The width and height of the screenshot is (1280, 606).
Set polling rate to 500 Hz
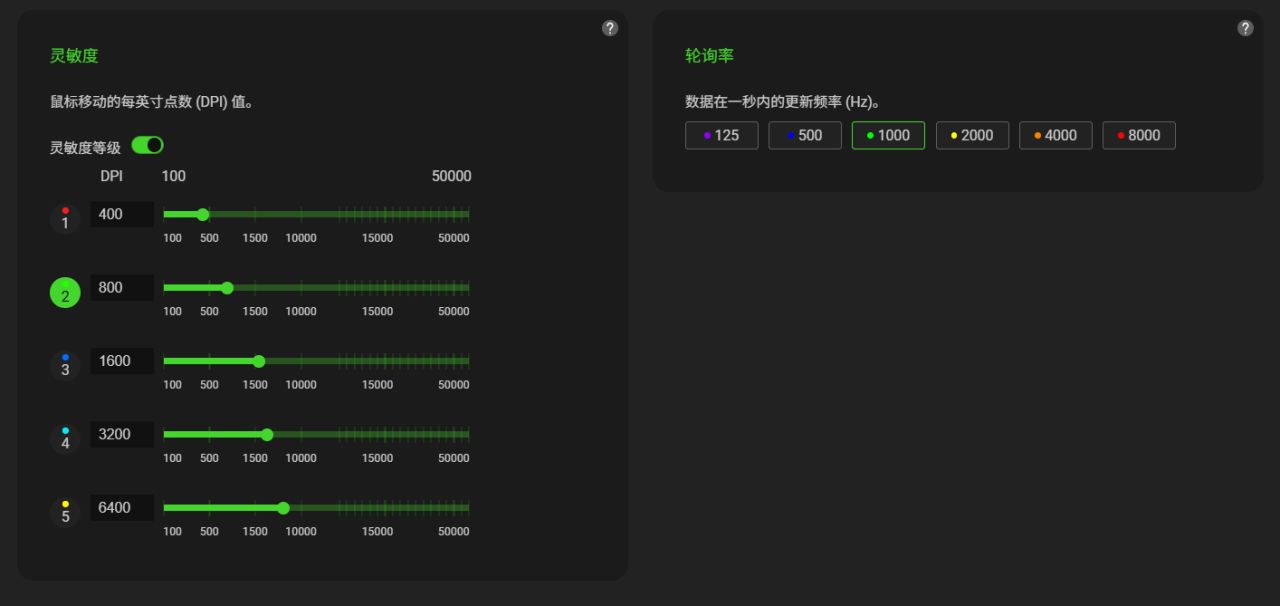coord(805,135)
